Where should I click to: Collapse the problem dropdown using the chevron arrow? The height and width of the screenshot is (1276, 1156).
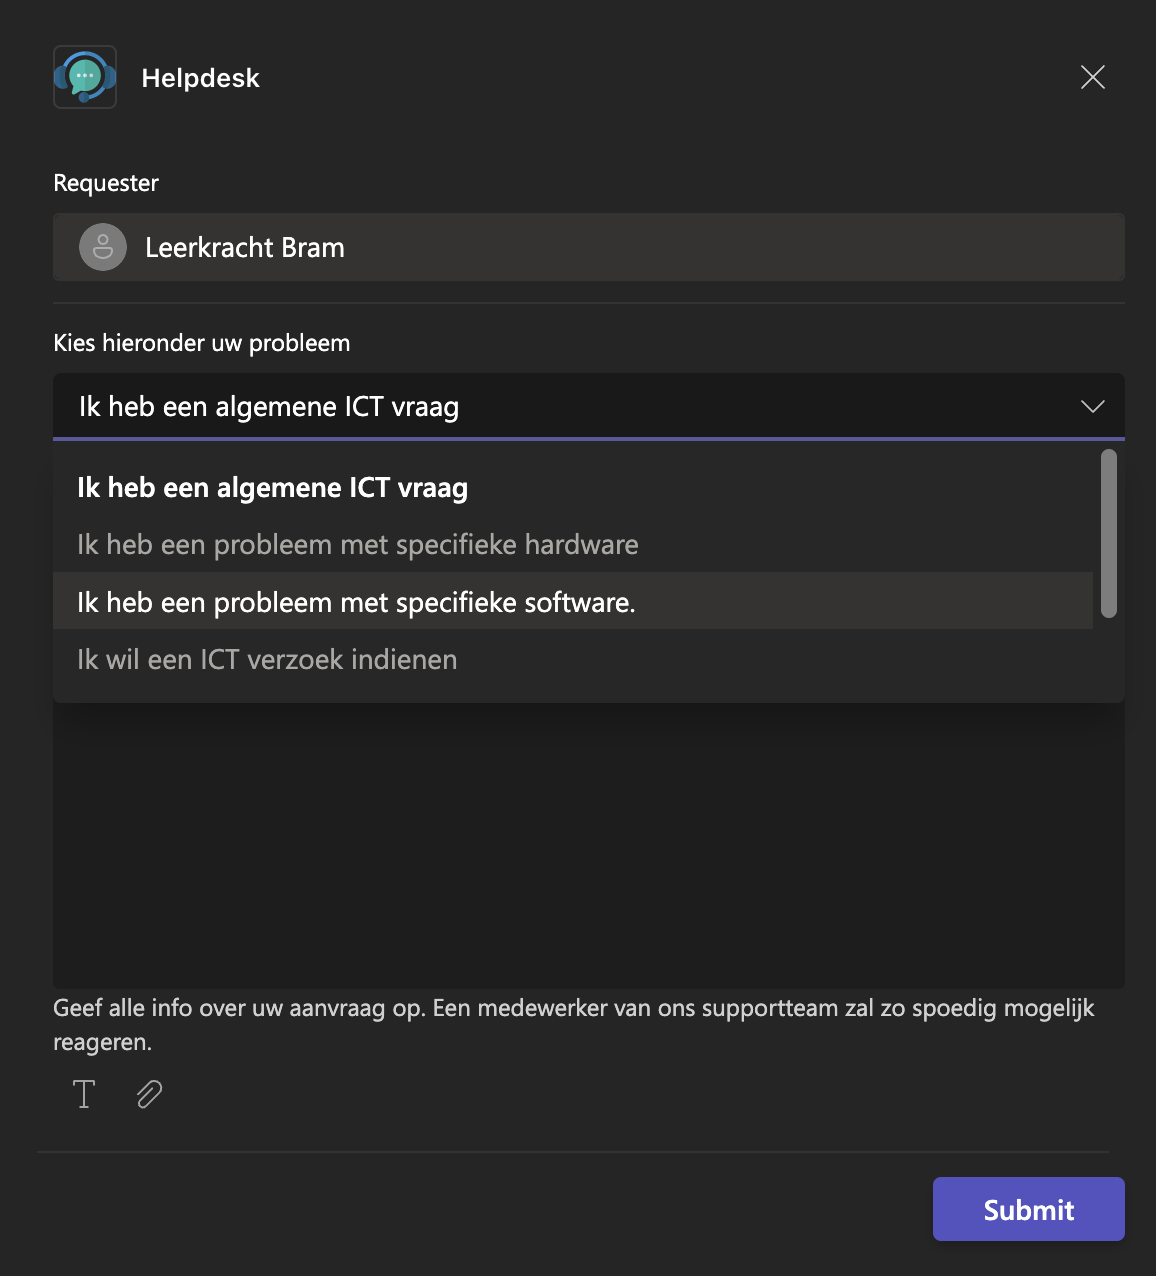(1092, 406)
